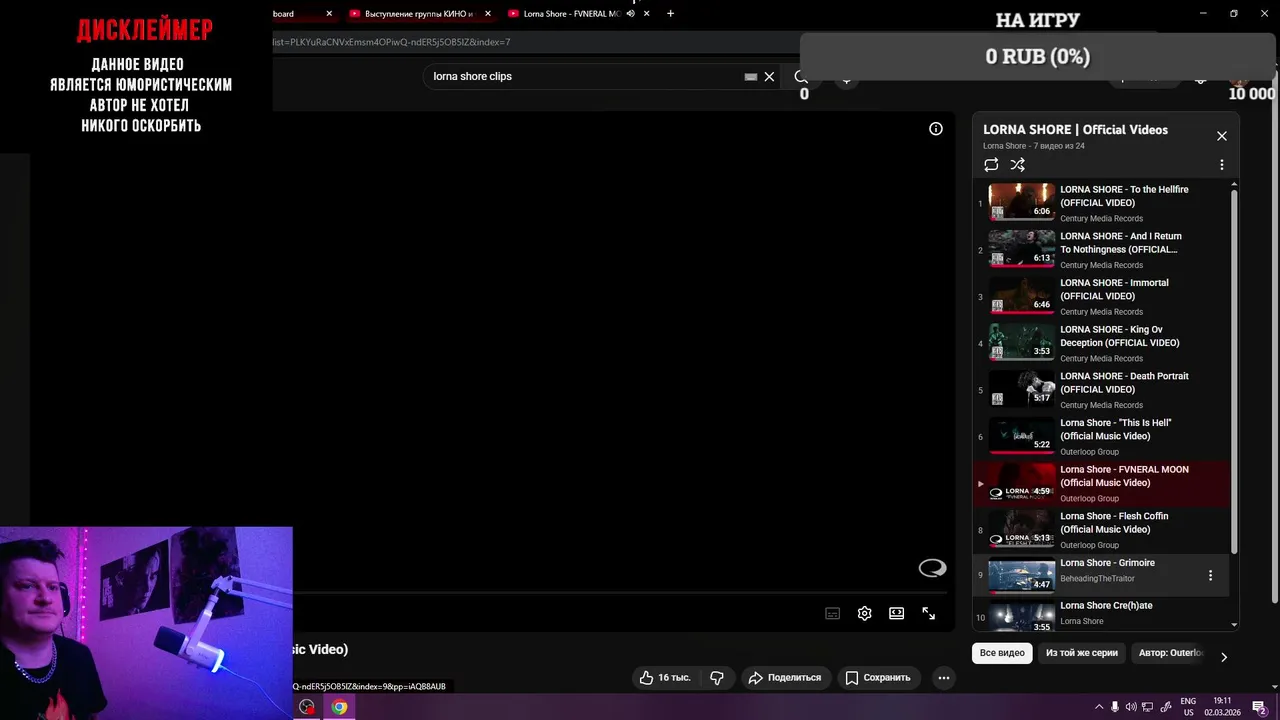Select the Автор: Outerloop filter chip

click(x=1170, y=653)
